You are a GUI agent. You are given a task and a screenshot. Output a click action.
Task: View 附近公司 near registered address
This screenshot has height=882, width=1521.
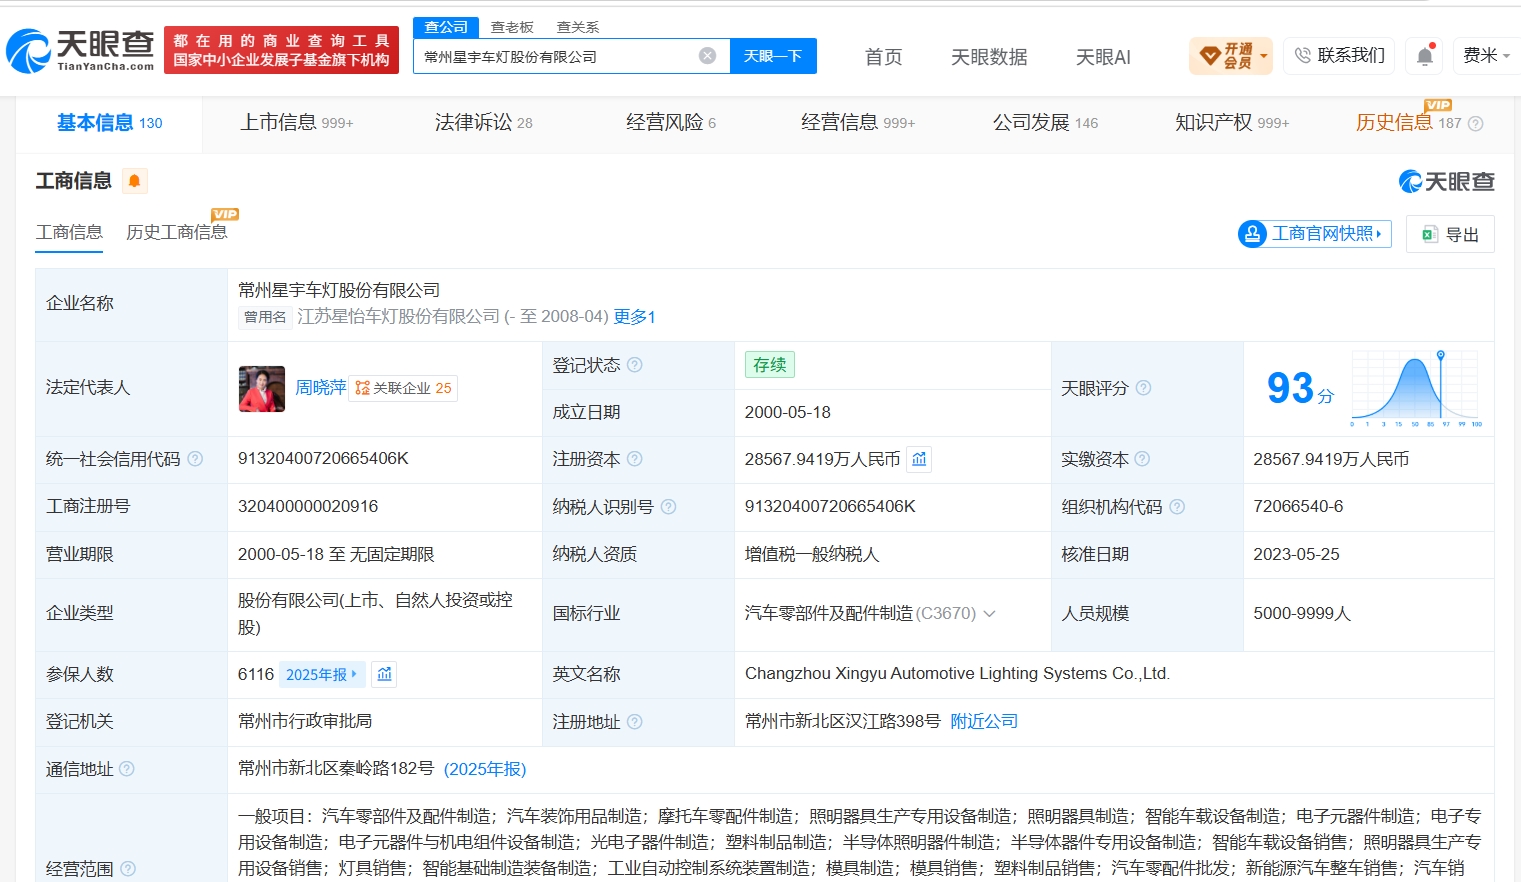[x=984, y=722]
